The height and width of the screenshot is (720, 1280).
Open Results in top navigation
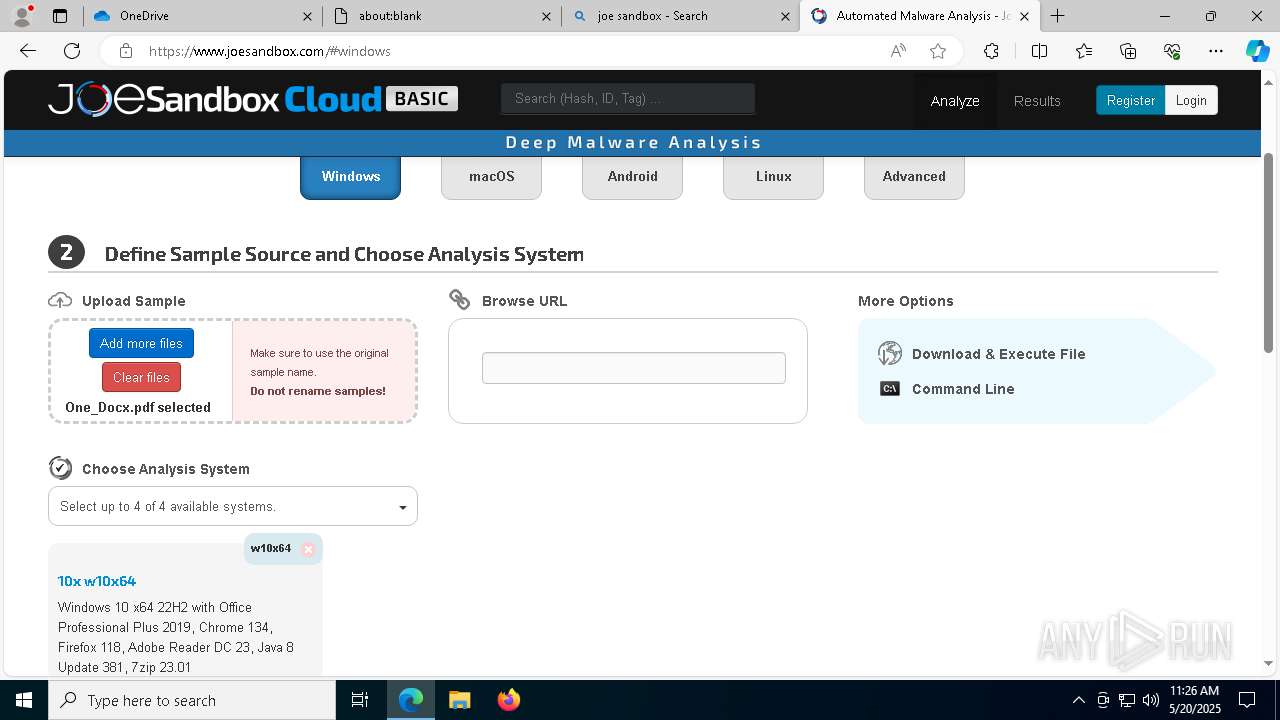point(1037,100)
